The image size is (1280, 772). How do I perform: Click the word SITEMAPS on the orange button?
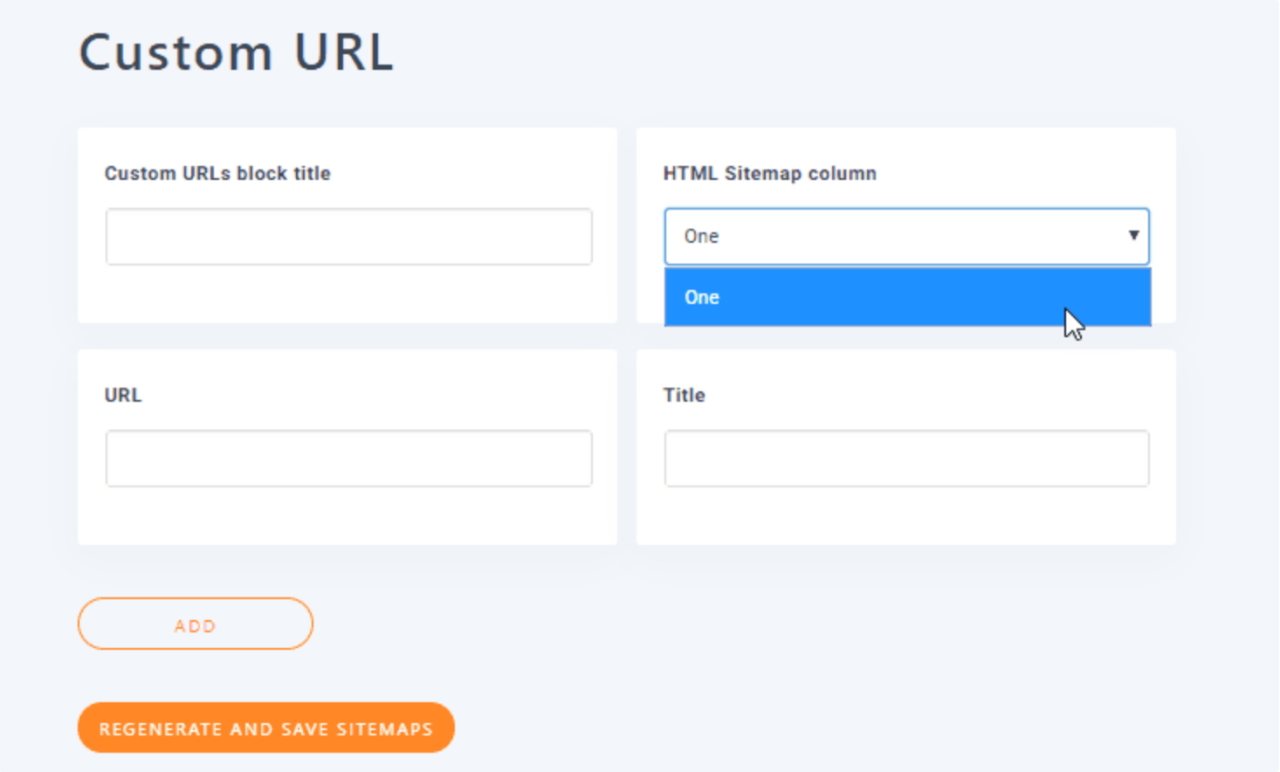389,729
